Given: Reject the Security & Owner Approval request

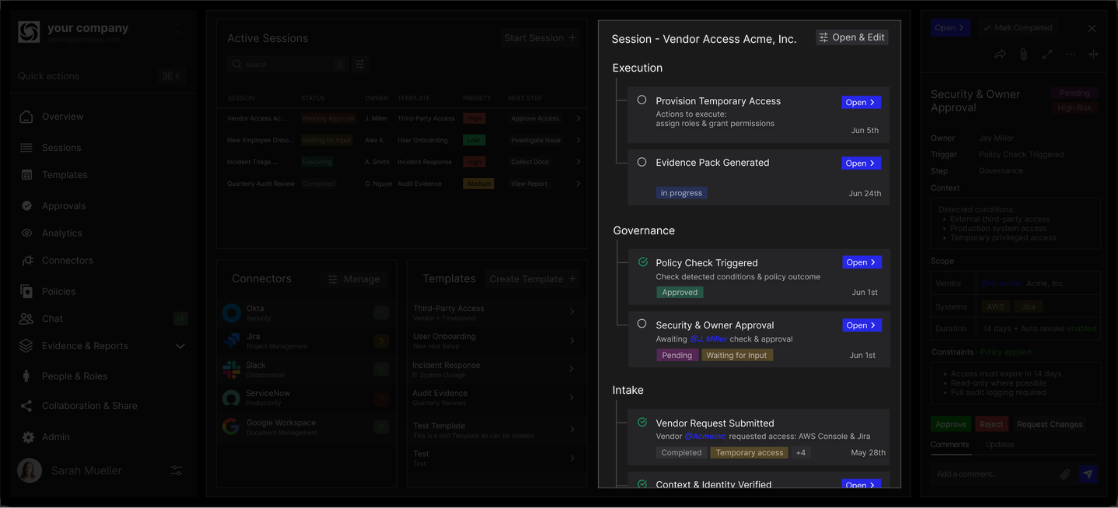Looking at the screenshot, I should coord(991,424).
